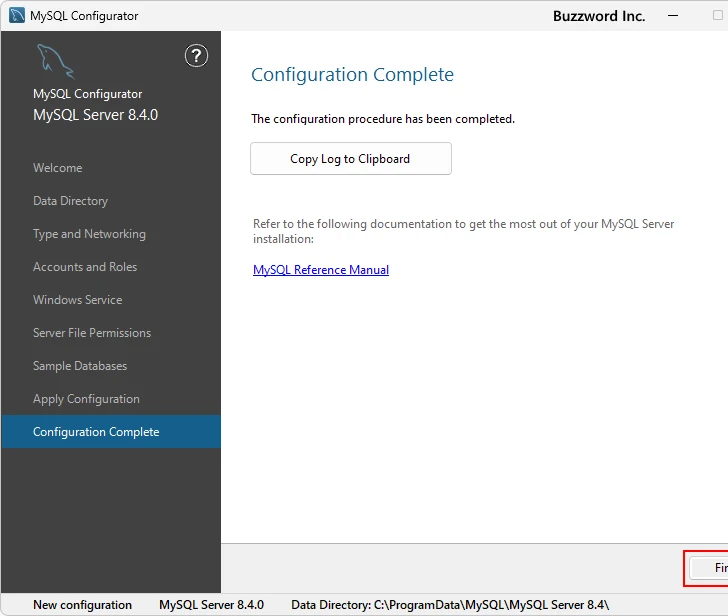Click 'The configuration procedure has been completed.' text
Screen dimensions: 728x616
pos(383,119)
